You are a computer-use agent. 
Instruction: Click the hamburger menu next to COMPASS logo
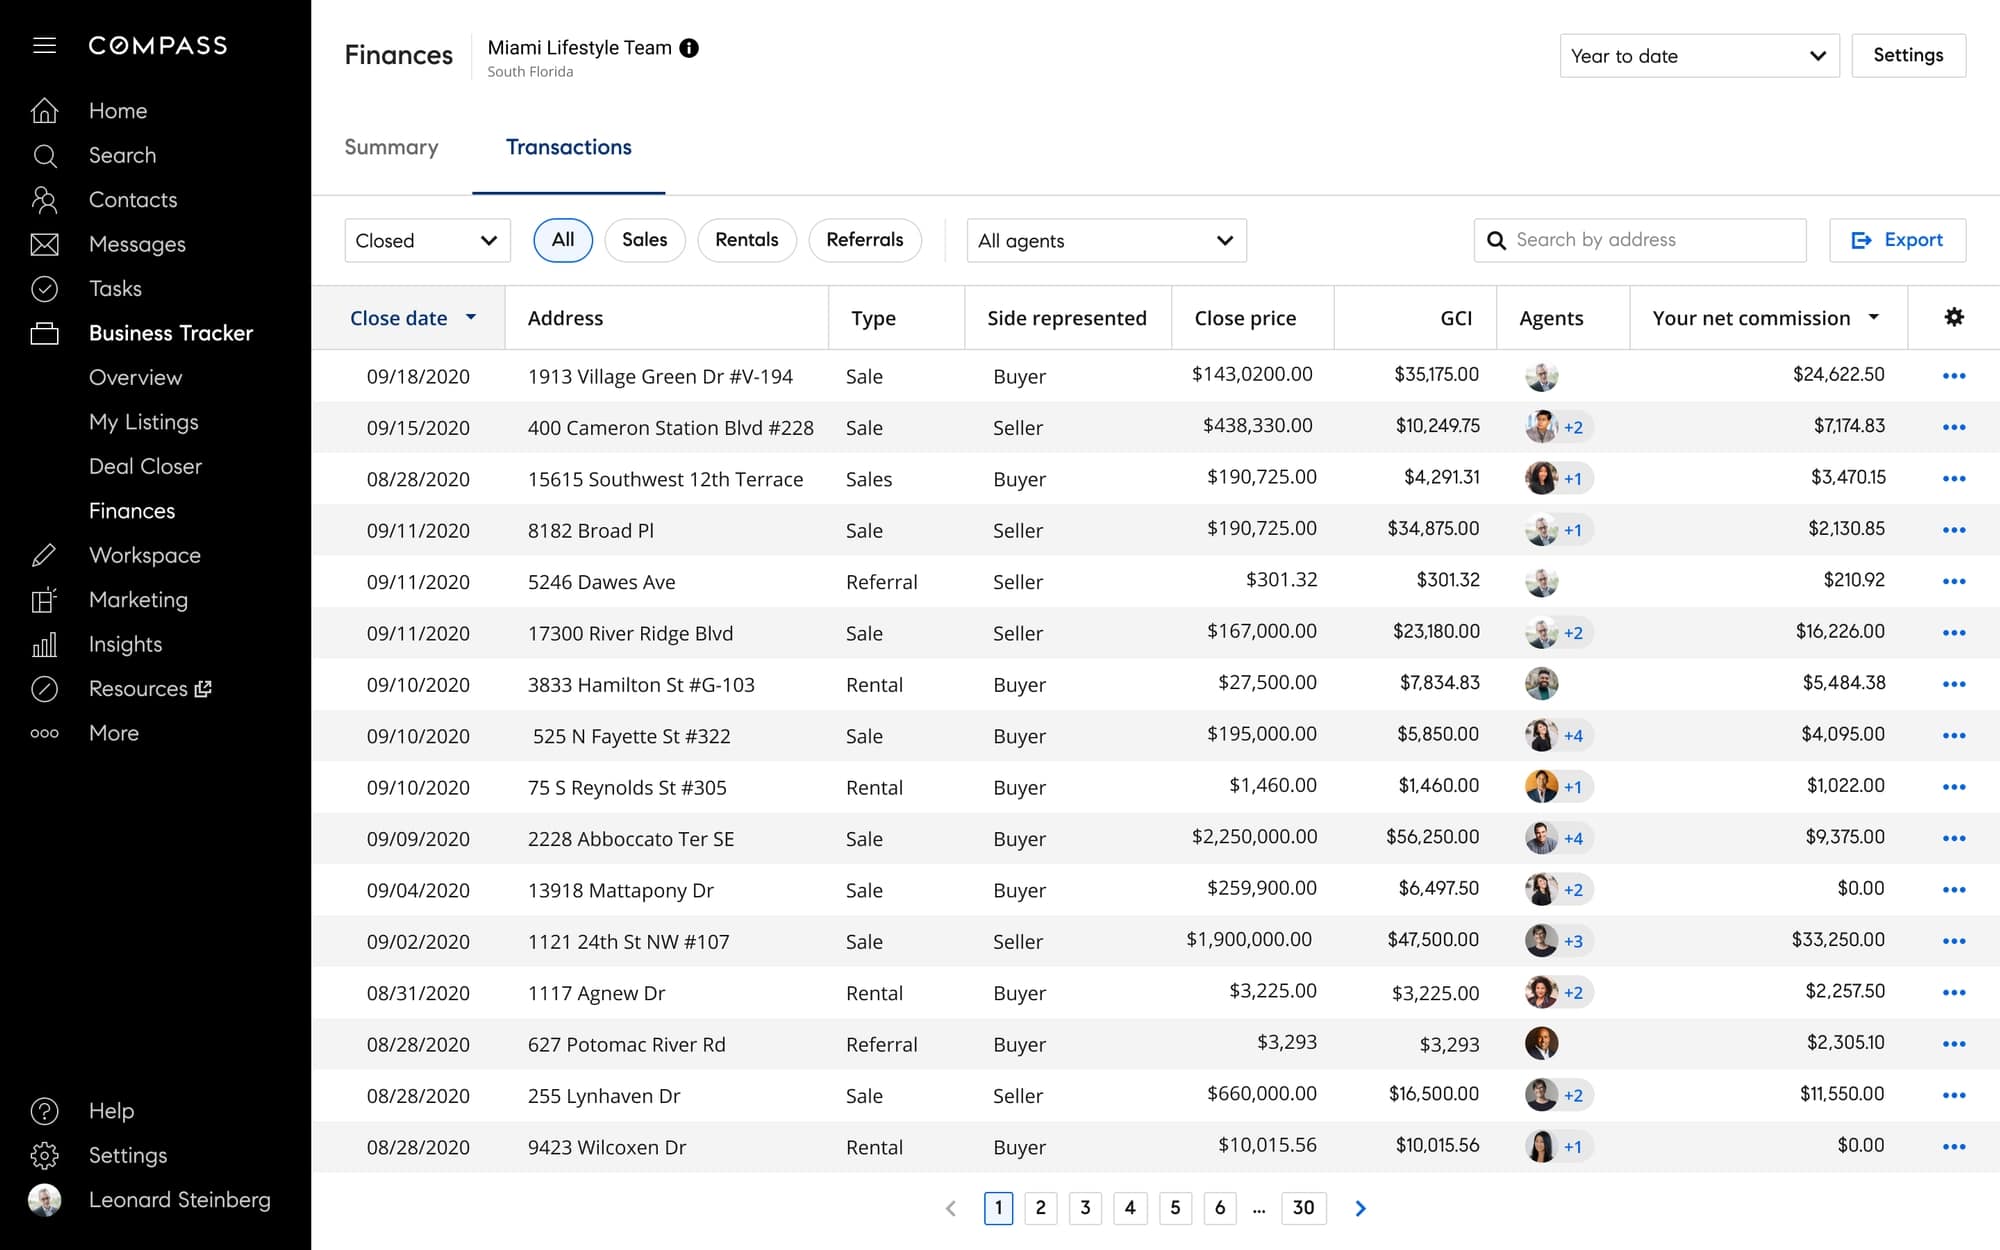coord(44,44)
